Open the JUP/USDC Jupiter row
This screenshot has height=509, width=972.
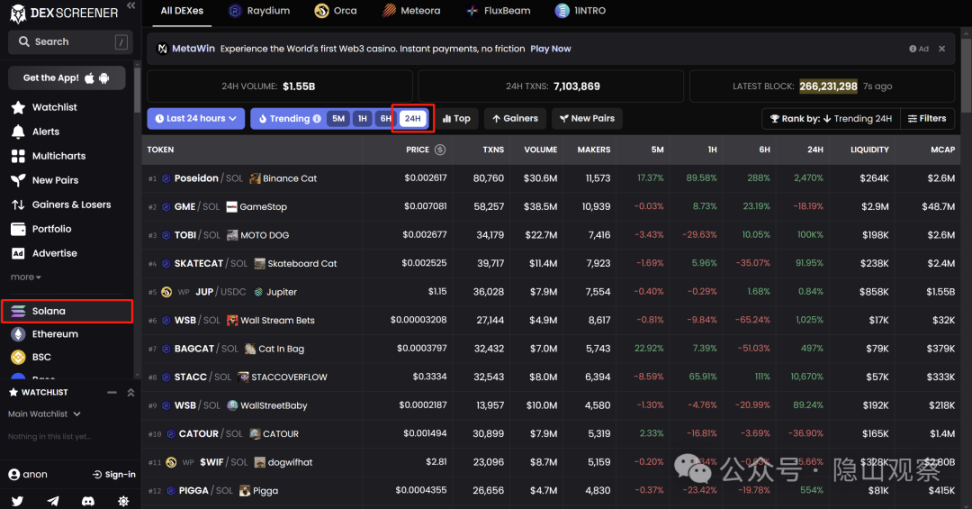[x=552, y=291]
